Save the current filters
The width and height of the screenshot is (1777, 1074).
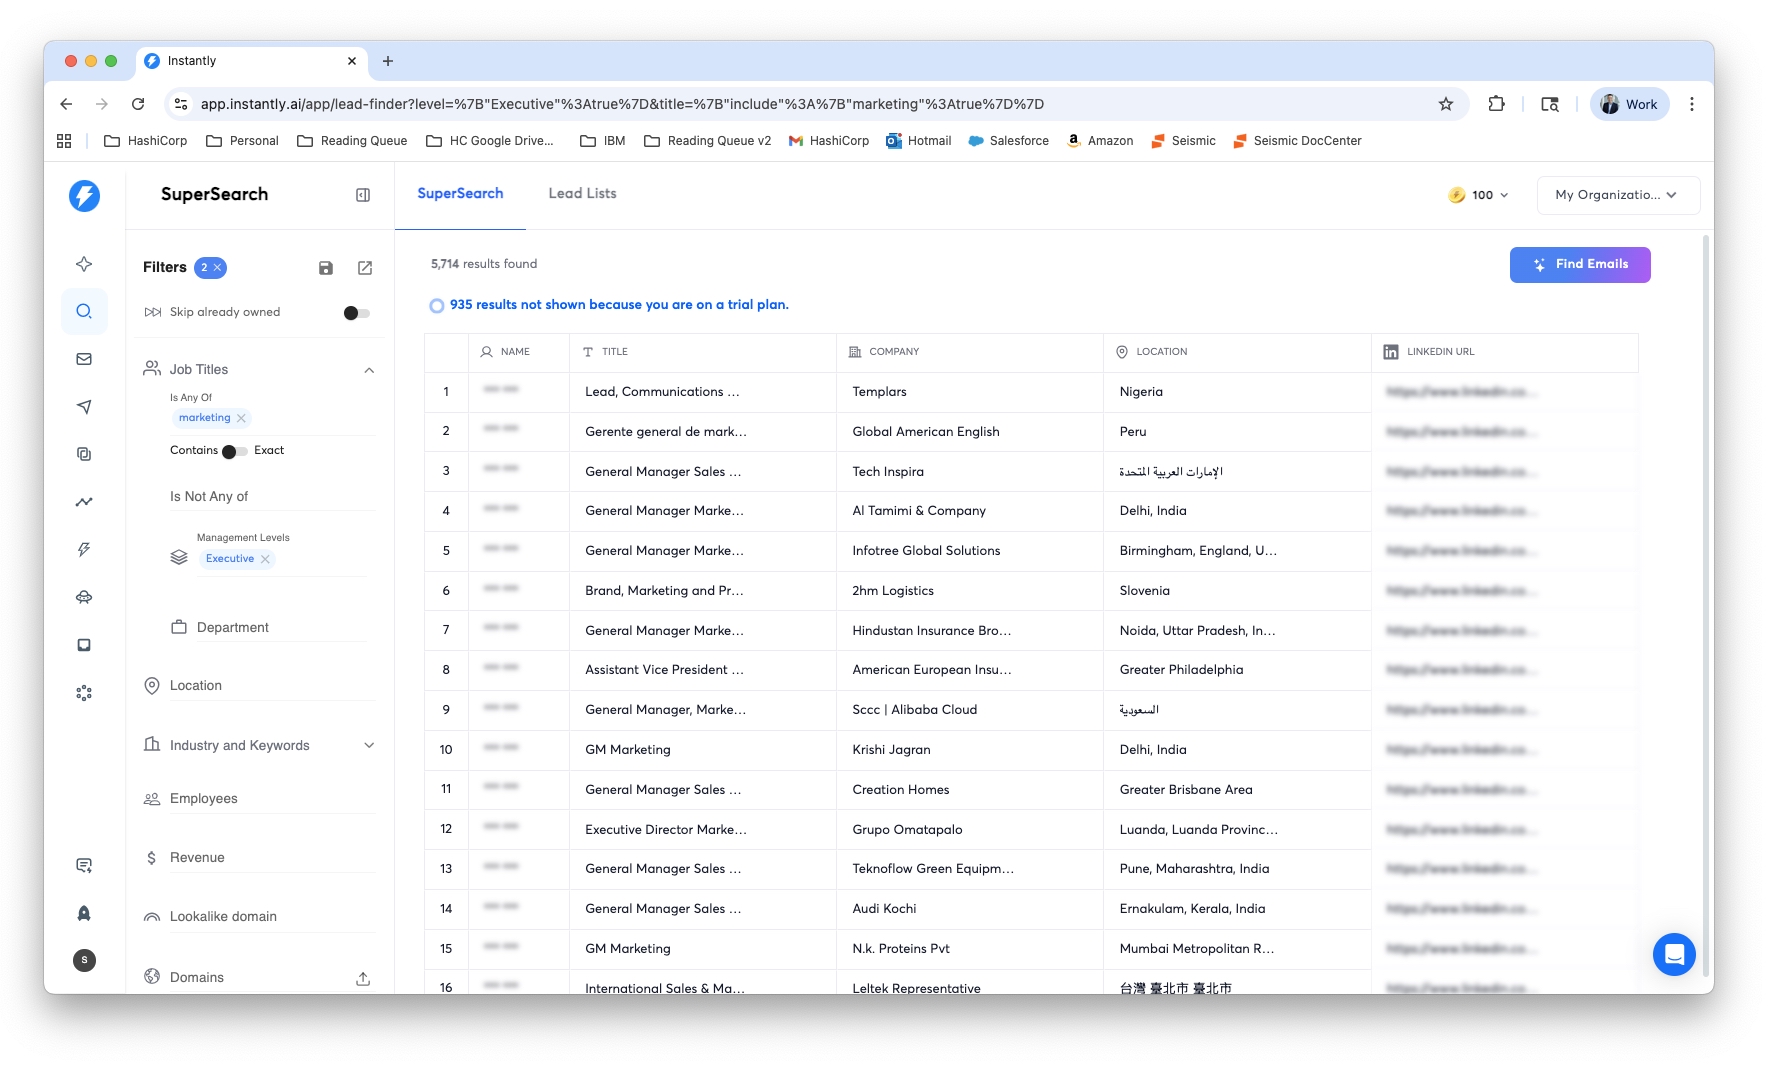326,268
